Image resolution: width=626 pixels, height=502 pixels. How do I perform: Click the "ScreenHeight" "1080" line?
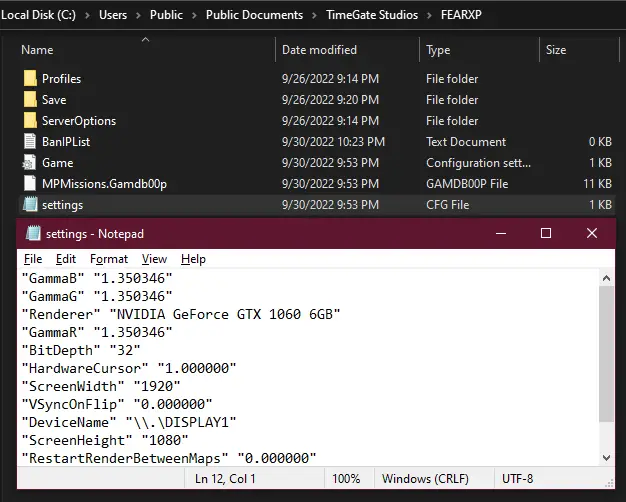tap(105, 440)
